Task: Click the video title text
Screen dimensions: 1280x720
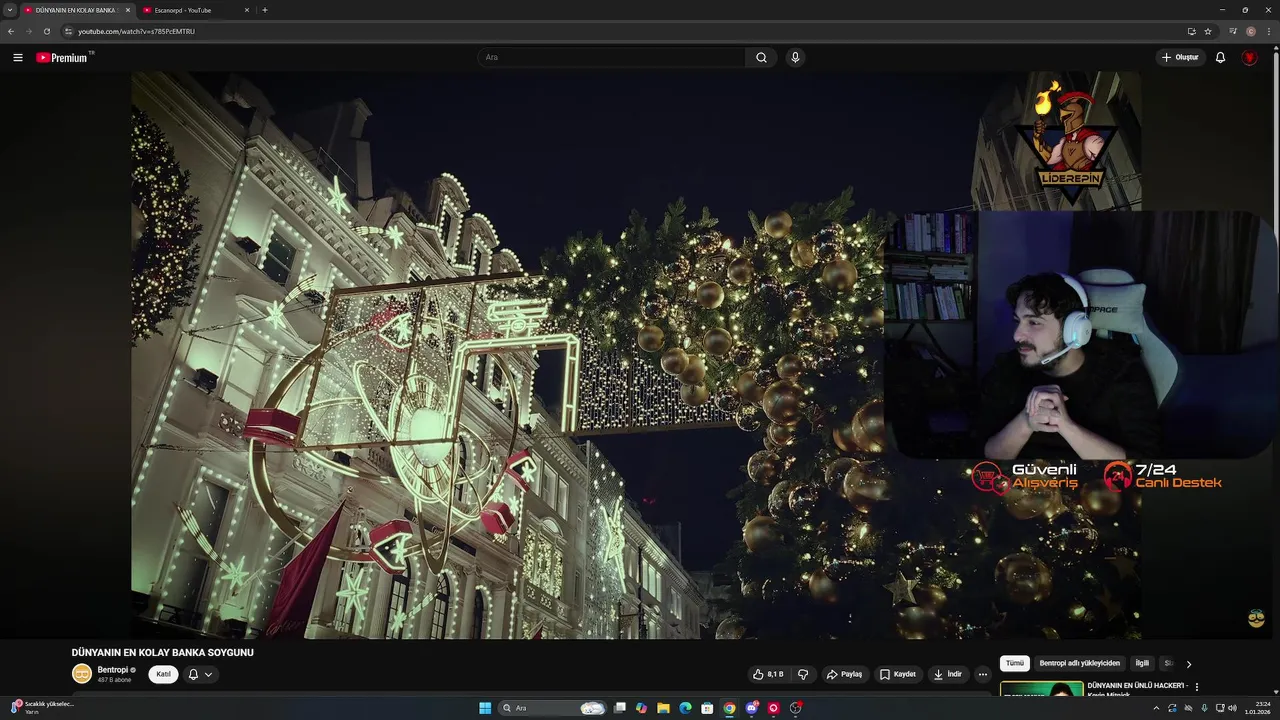Action: point(162,652)
